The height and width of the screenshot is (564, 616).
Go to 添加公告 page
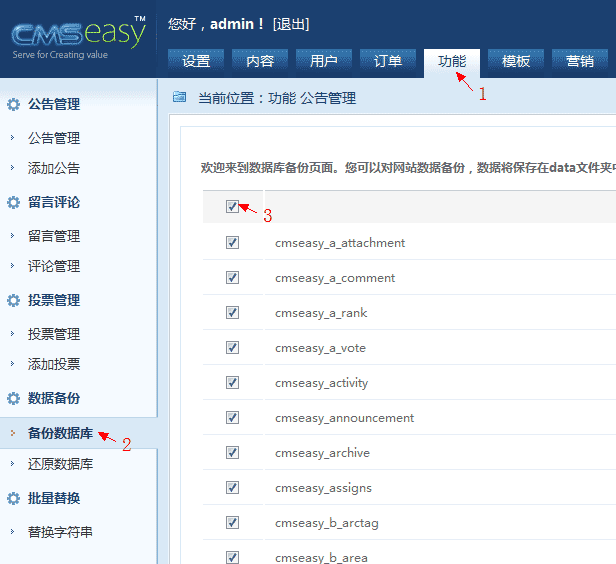[x=54, y=168]
